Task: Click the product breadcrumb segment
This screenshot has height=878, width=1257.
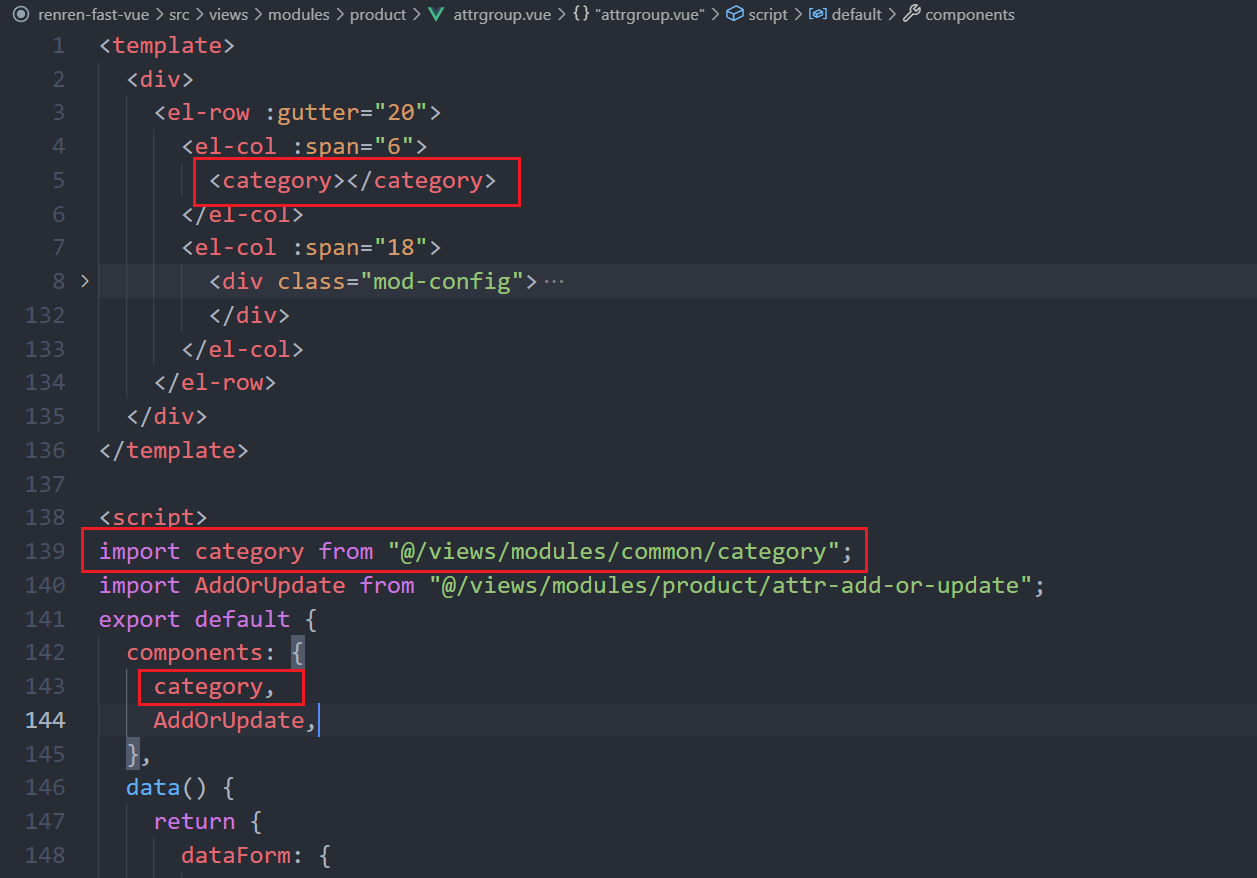Action: [x=378, y=14]
